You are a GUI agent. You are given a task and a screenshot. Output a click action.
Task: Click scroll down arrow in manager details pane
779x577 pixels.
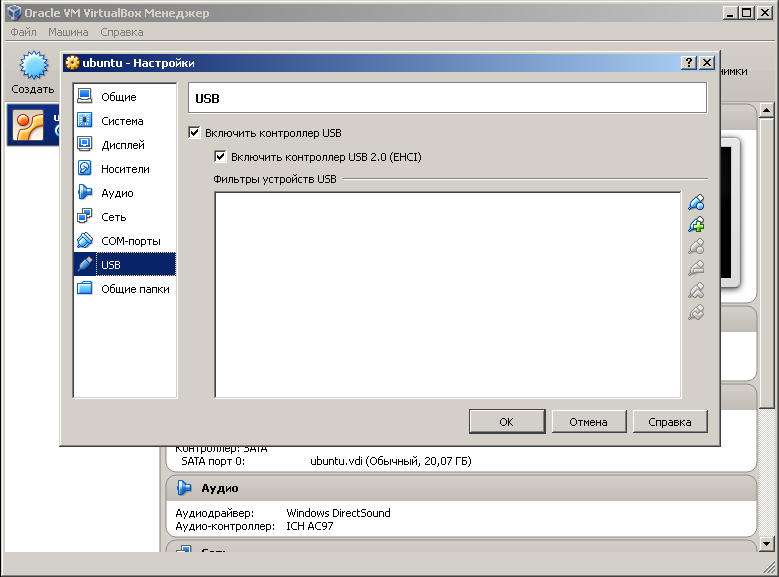click(x=767, y=544)
